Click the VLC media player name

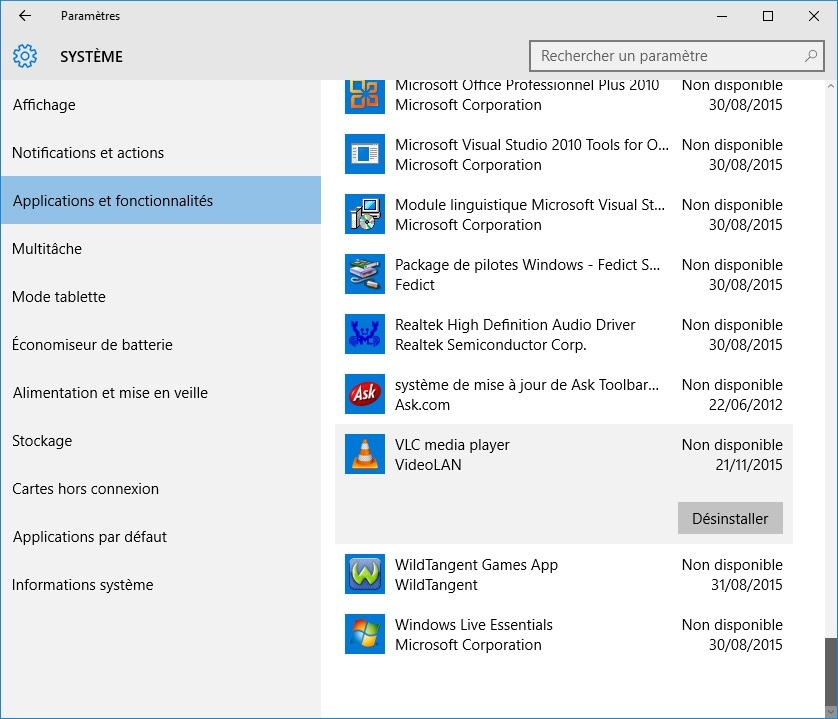click(x=452, y=445)
